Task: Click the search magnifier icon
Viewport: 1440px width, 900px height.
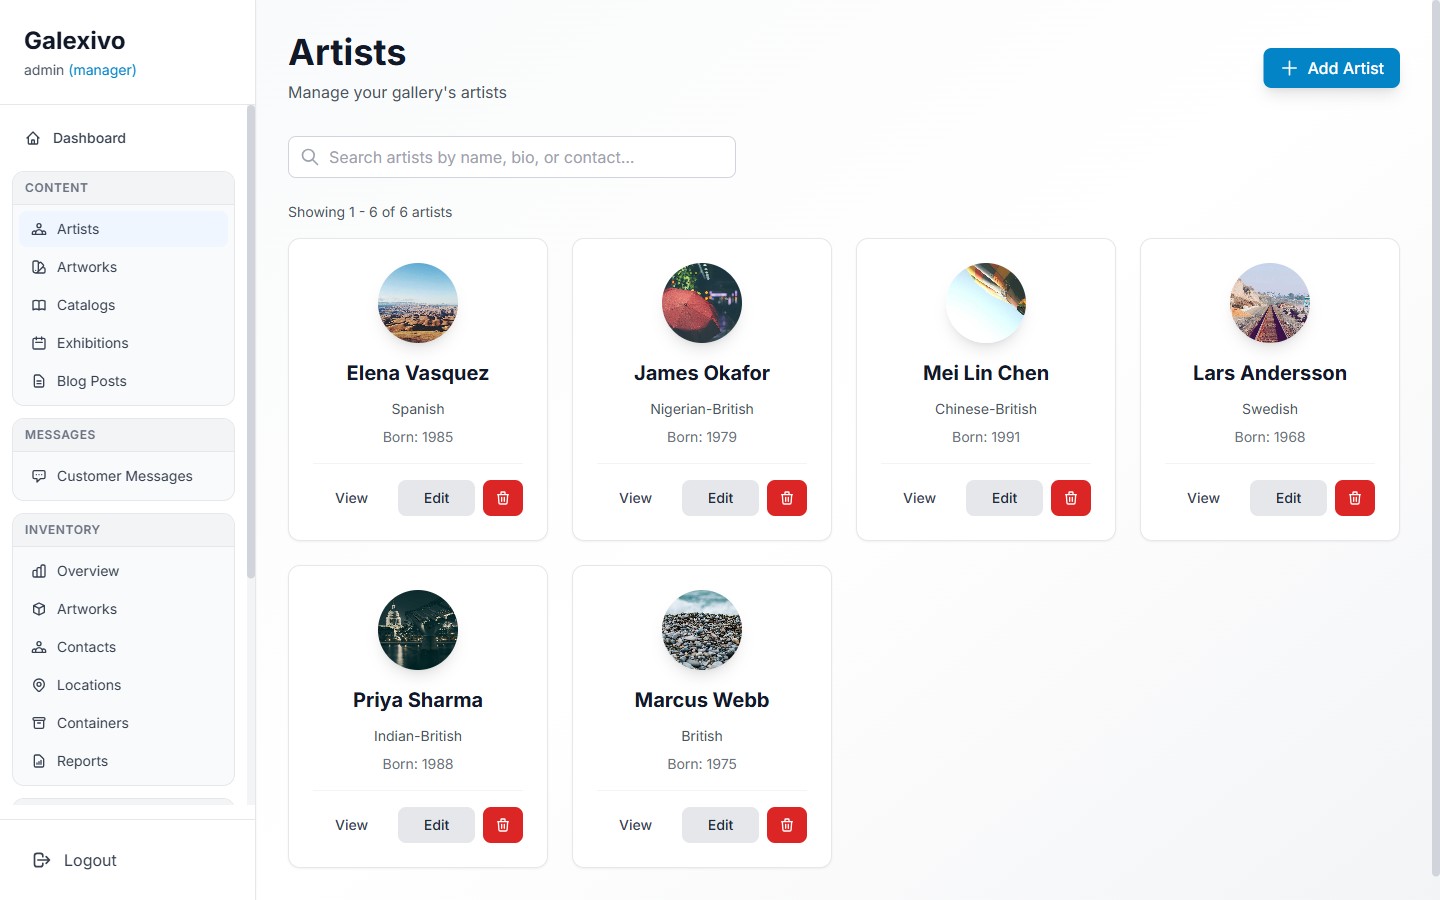Action: tap(309, 157)
